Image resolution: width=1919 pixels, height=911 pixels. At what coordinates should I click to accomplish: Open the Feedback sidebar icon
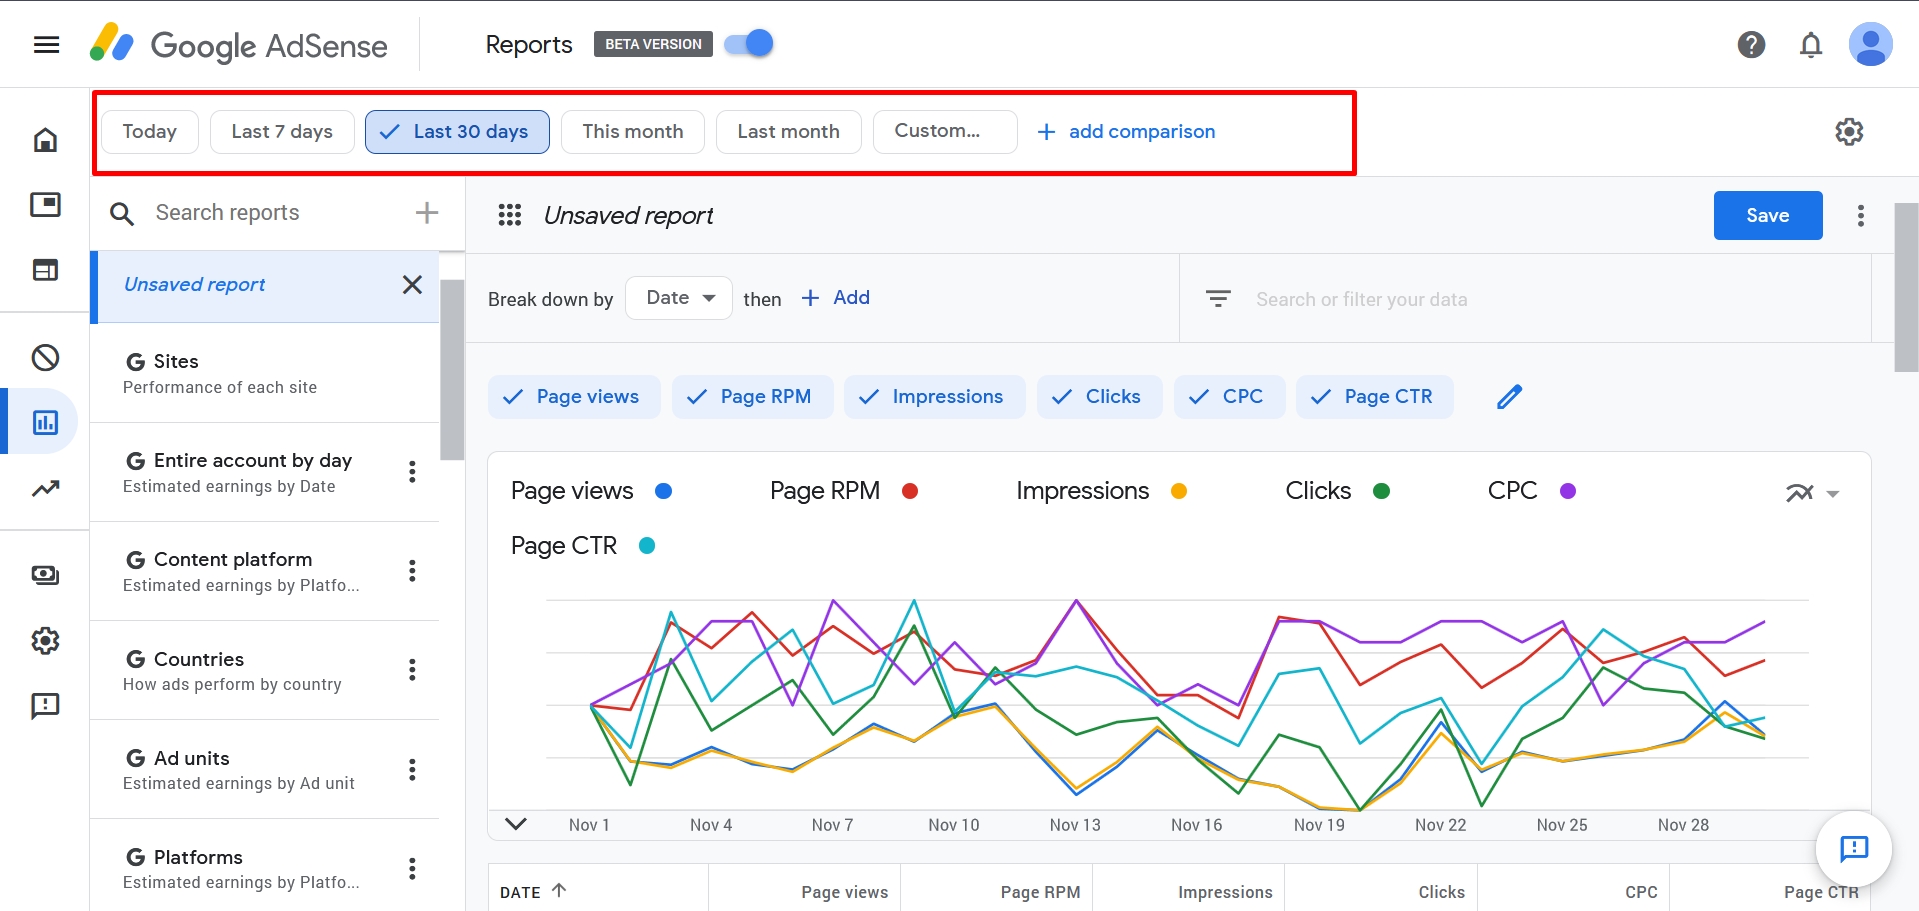pyautogui.click(x=46, y=706)
